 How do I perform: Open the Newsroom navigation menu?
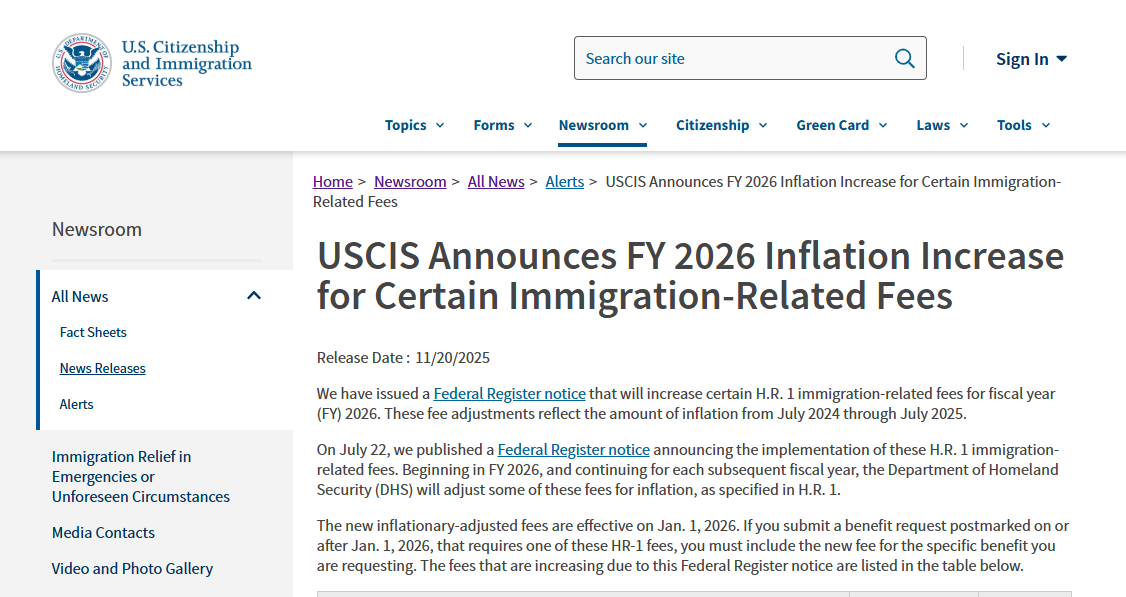[602, 125]
